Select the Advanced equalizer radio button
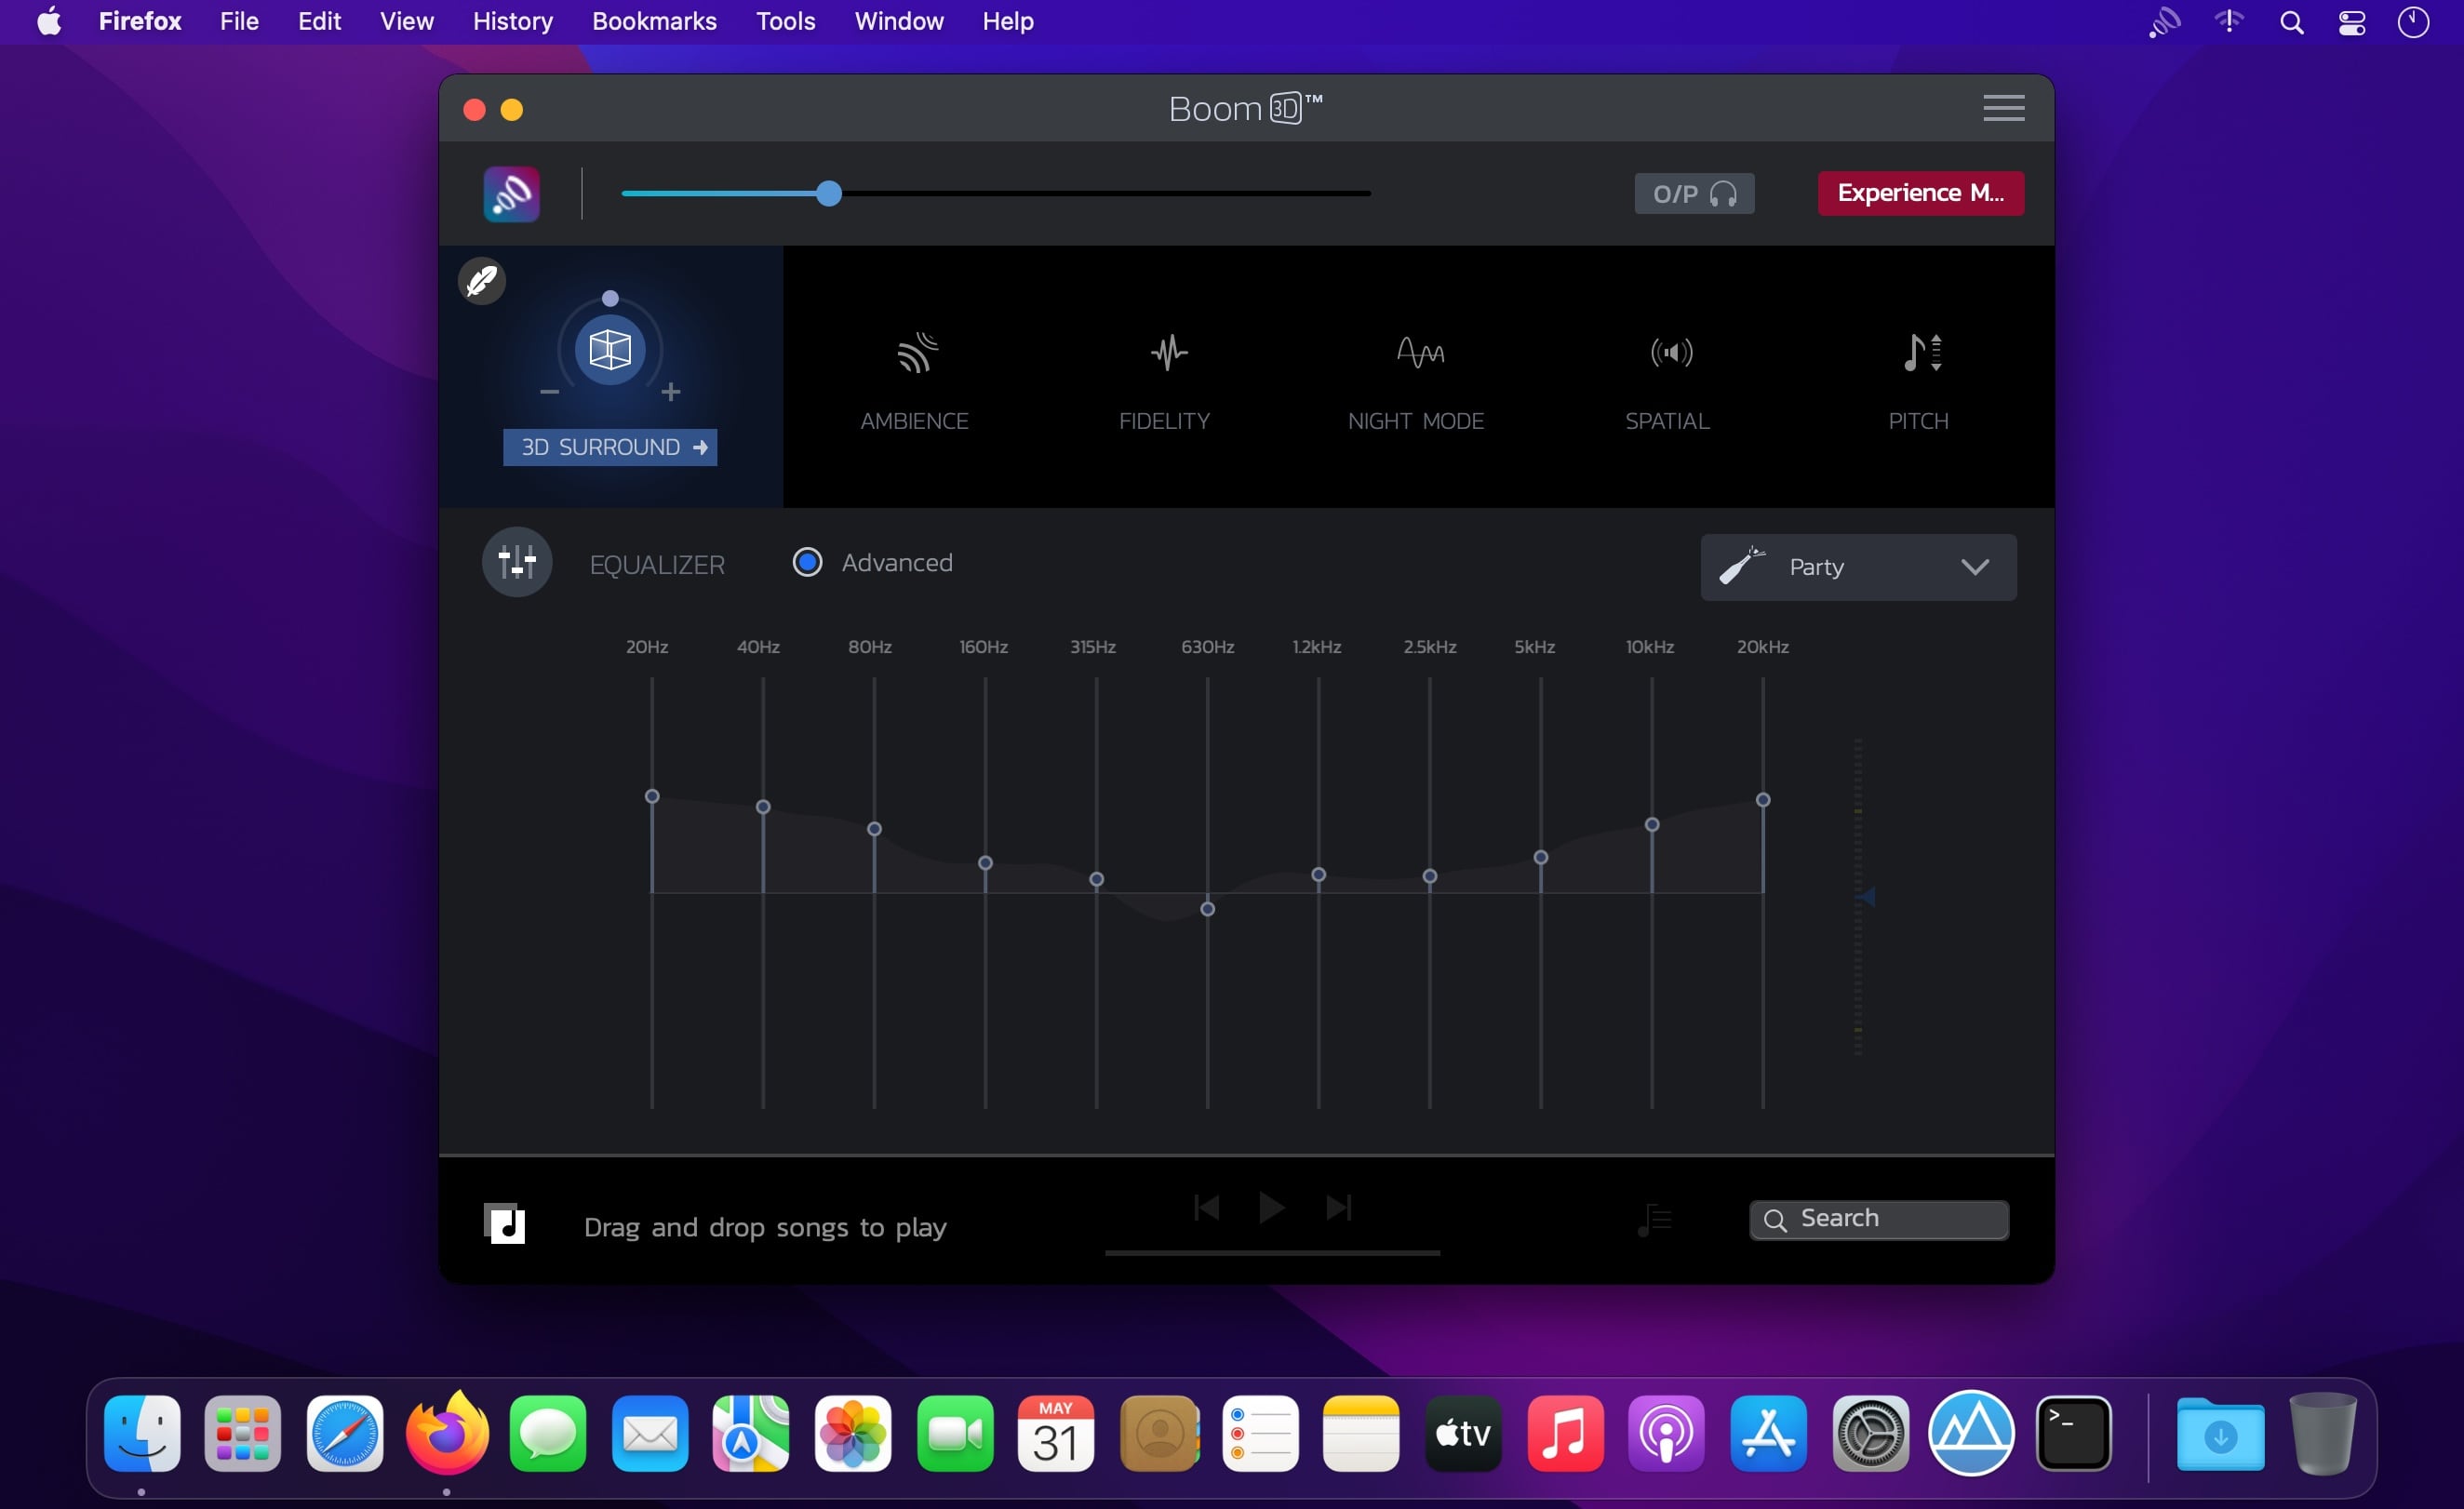The width and height of the screenshot is (2464, 1509). (x=807, y=562)
